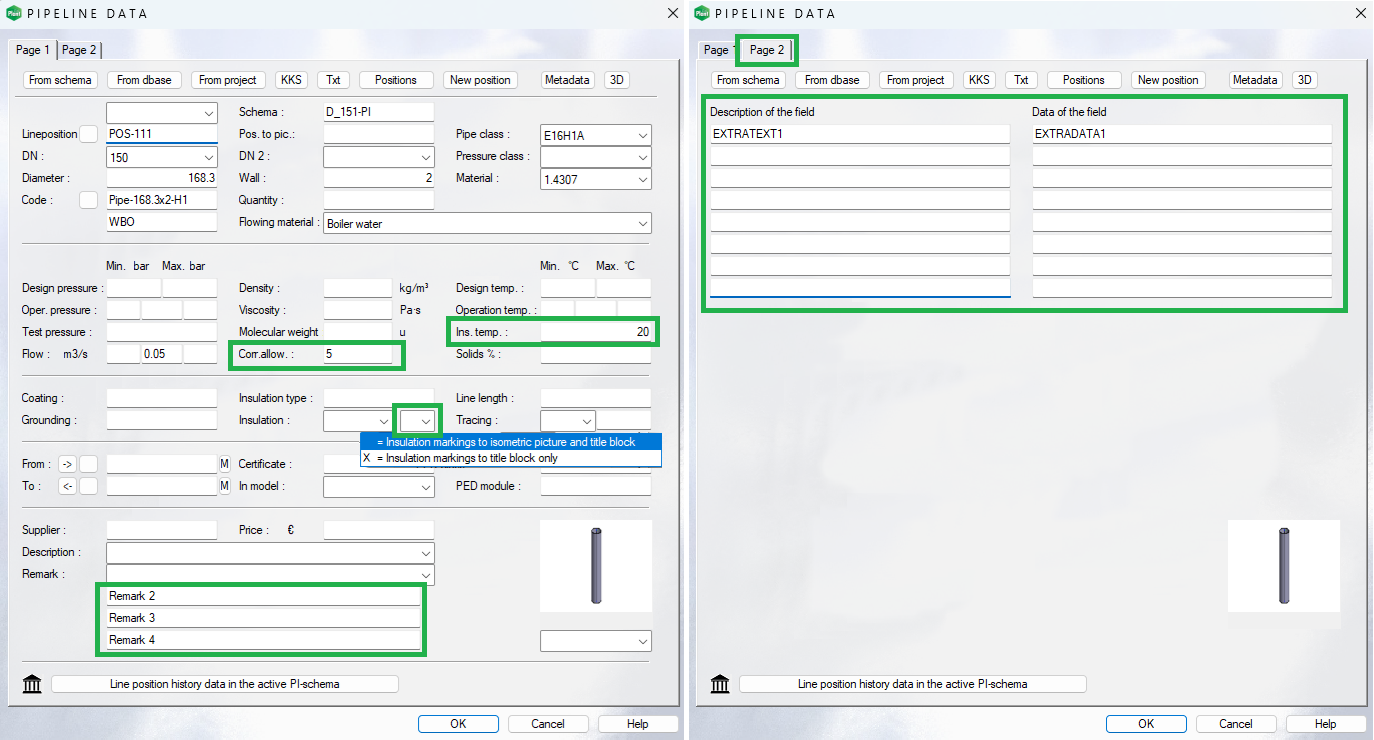Click the small square button next to Code
The image size is (1374, 740).
coord(89,200)
